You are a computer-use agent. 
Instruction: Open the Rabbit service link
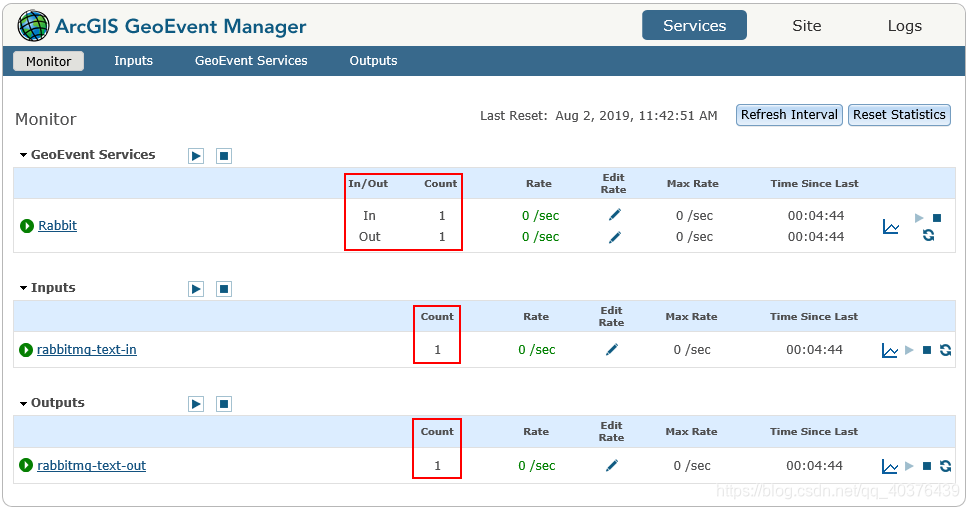[x=57, y=225]
